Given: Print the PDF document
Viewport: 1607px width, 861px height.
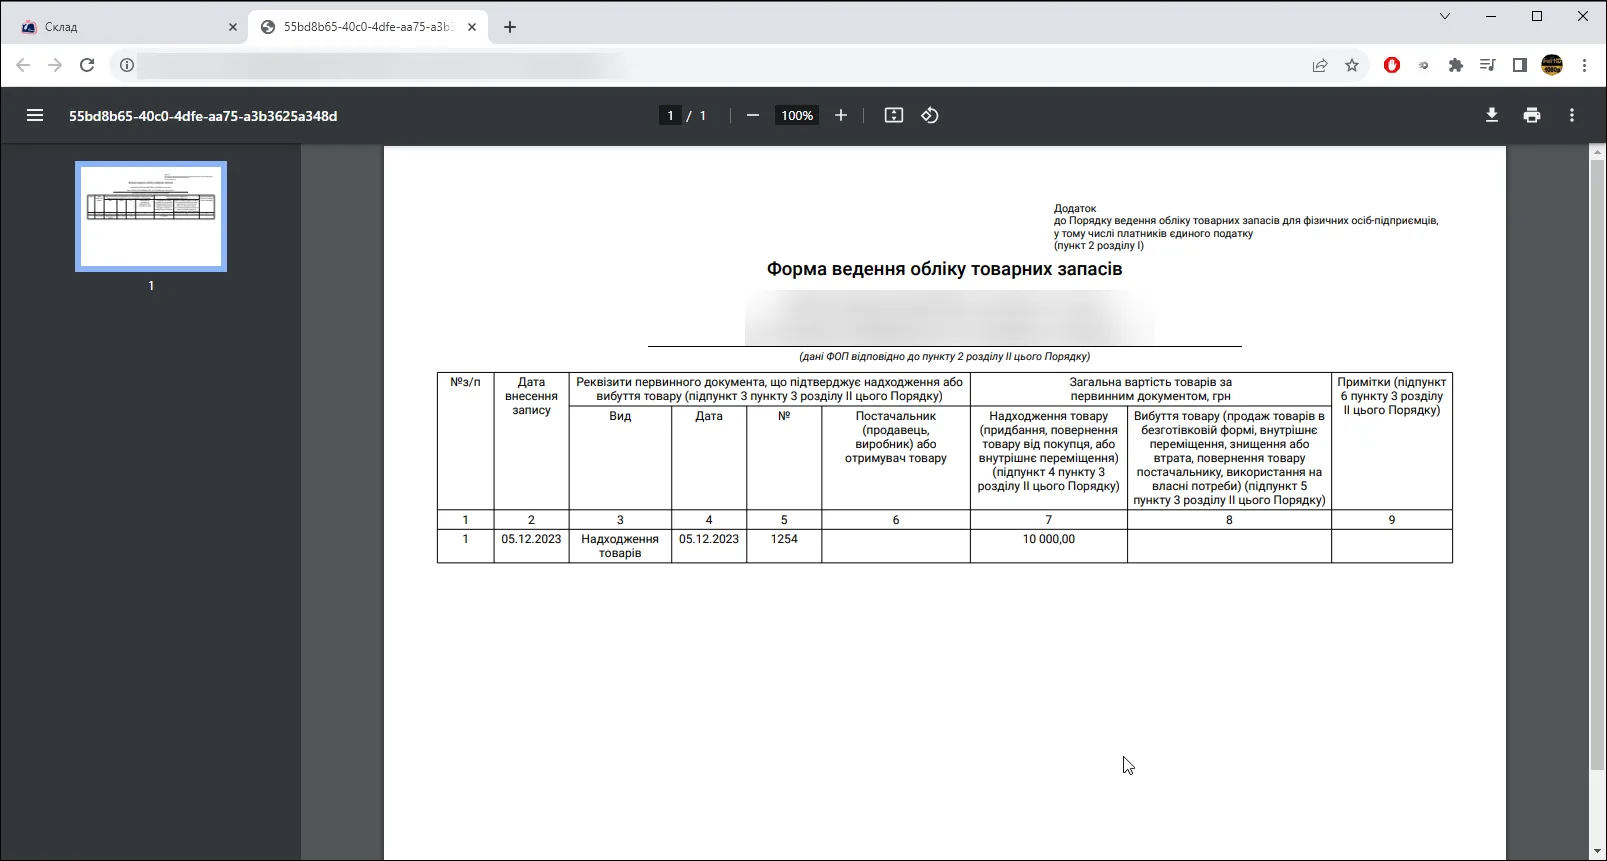Looking at the screenshot, I should [1532, 115].
